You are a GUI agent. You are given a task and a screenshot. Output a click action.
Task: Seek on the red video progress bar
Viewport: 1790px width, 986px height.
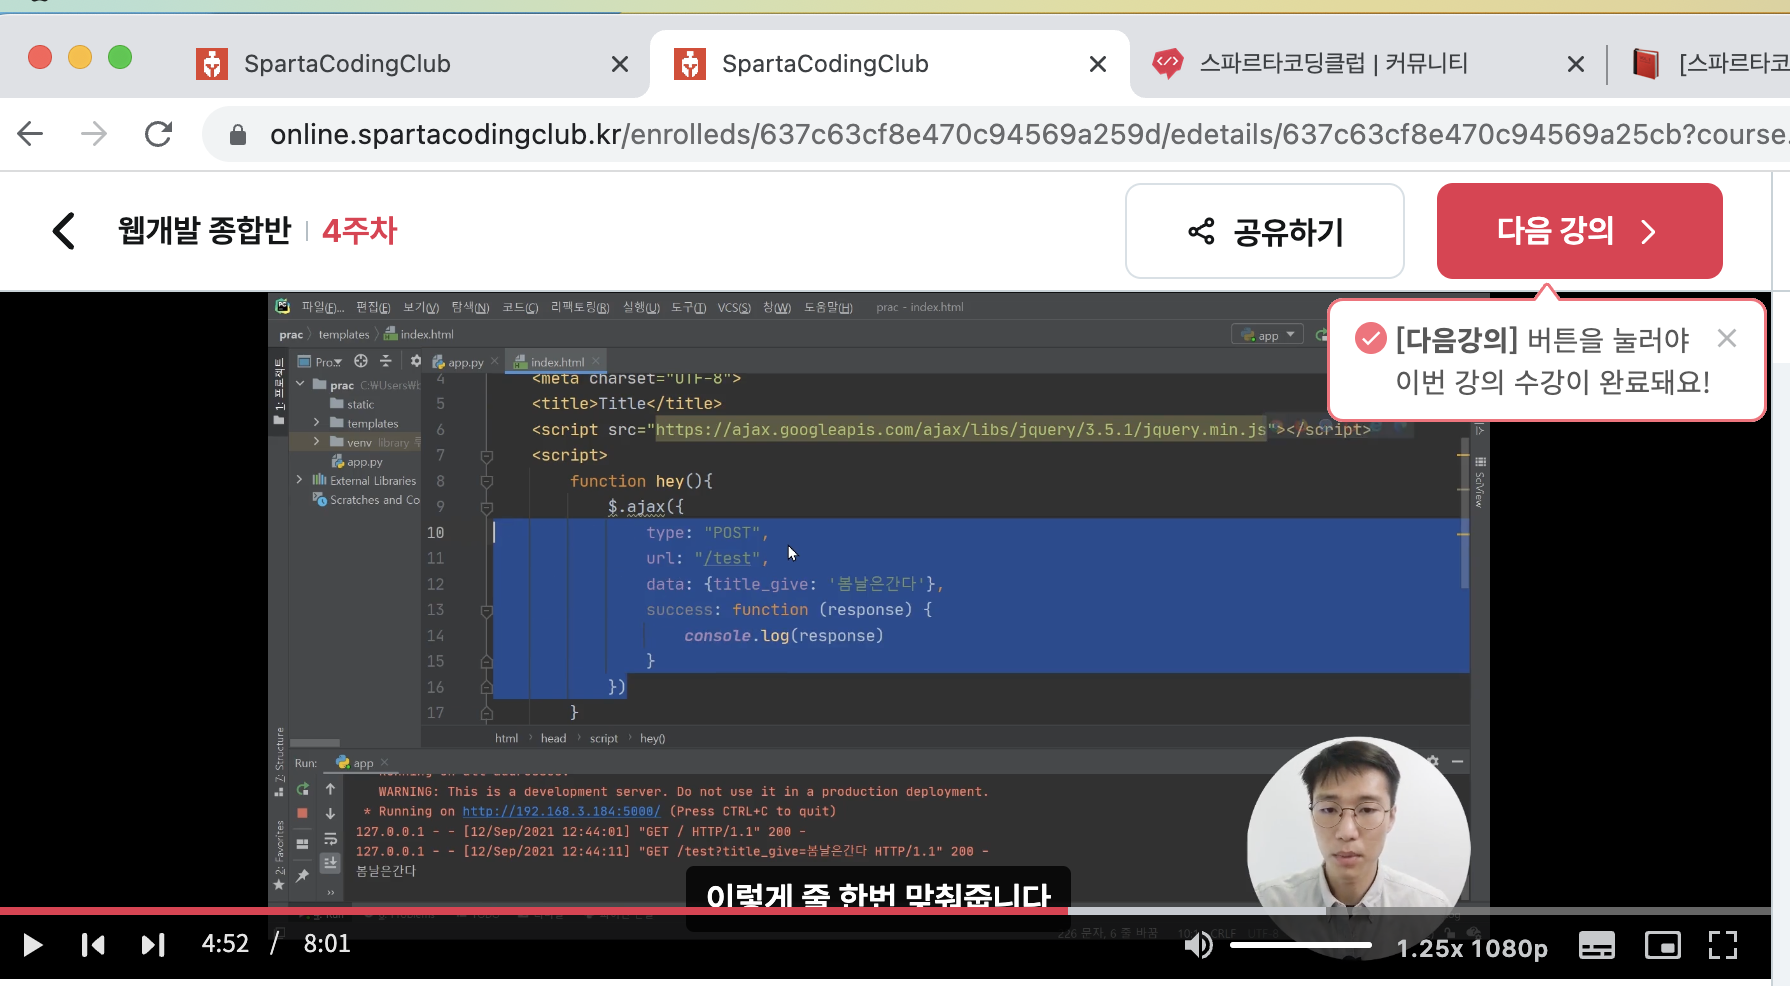(x=534, y=911)
